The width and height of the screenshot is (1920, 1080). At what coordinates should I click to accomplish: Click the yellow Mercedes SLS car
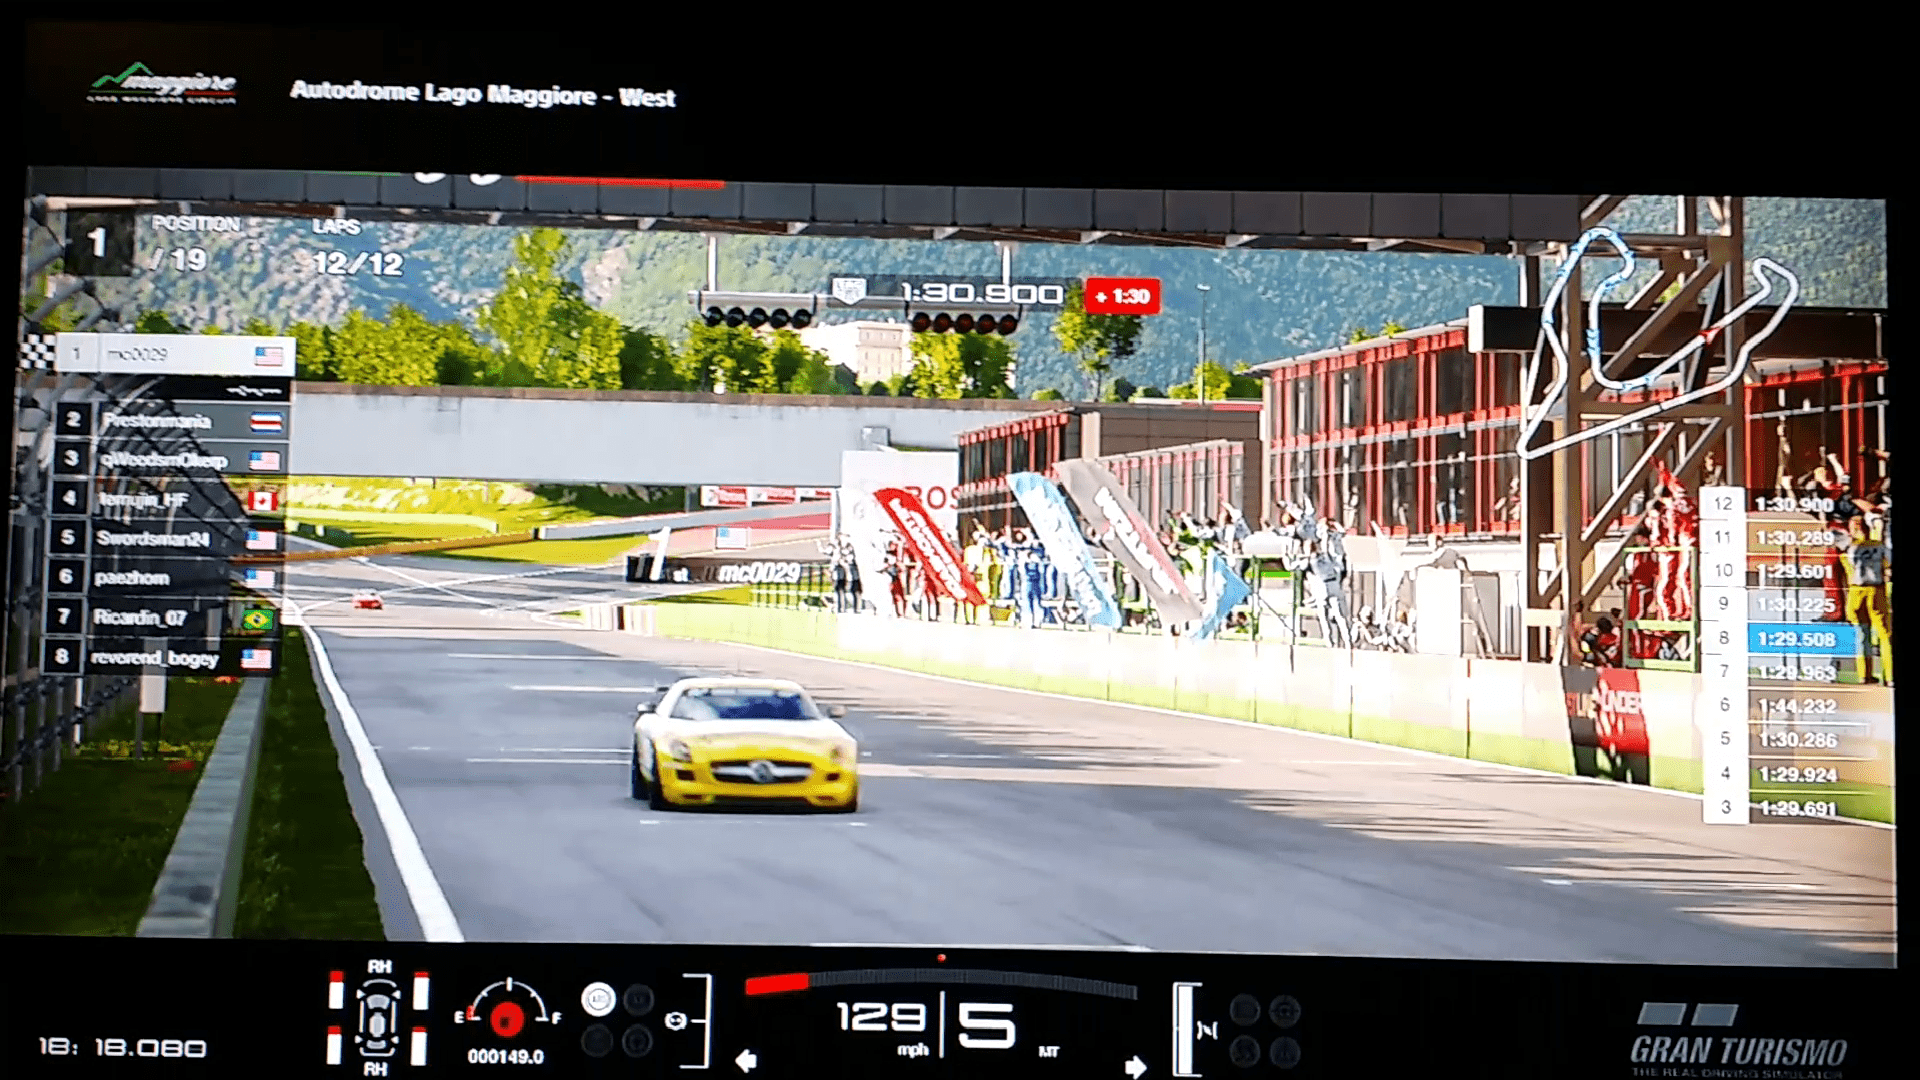pos(744,744)
